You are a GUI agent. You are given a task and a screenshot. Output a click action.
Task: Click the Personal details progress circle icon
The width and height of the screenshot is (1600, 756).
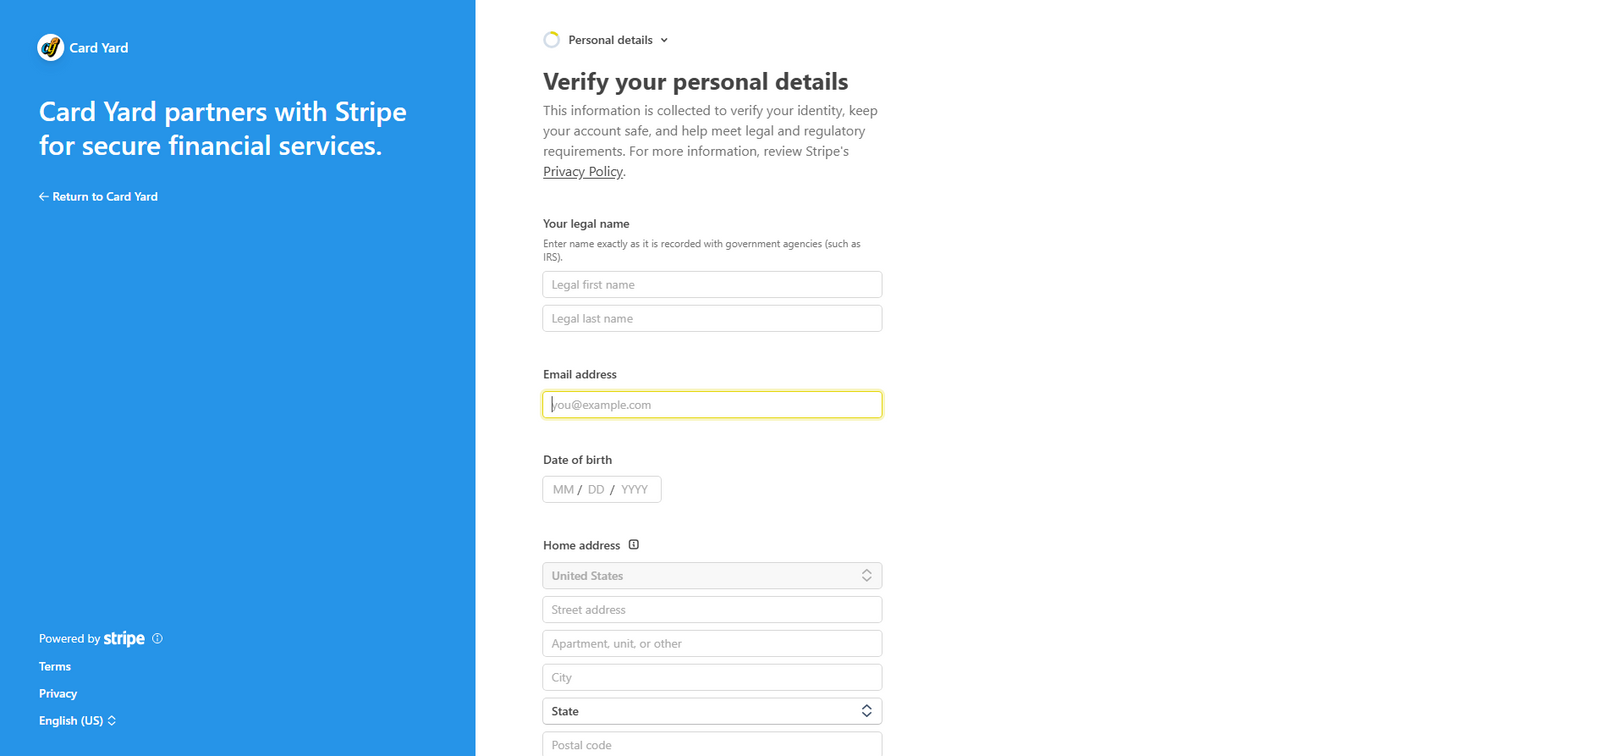(x=551, y=40)
